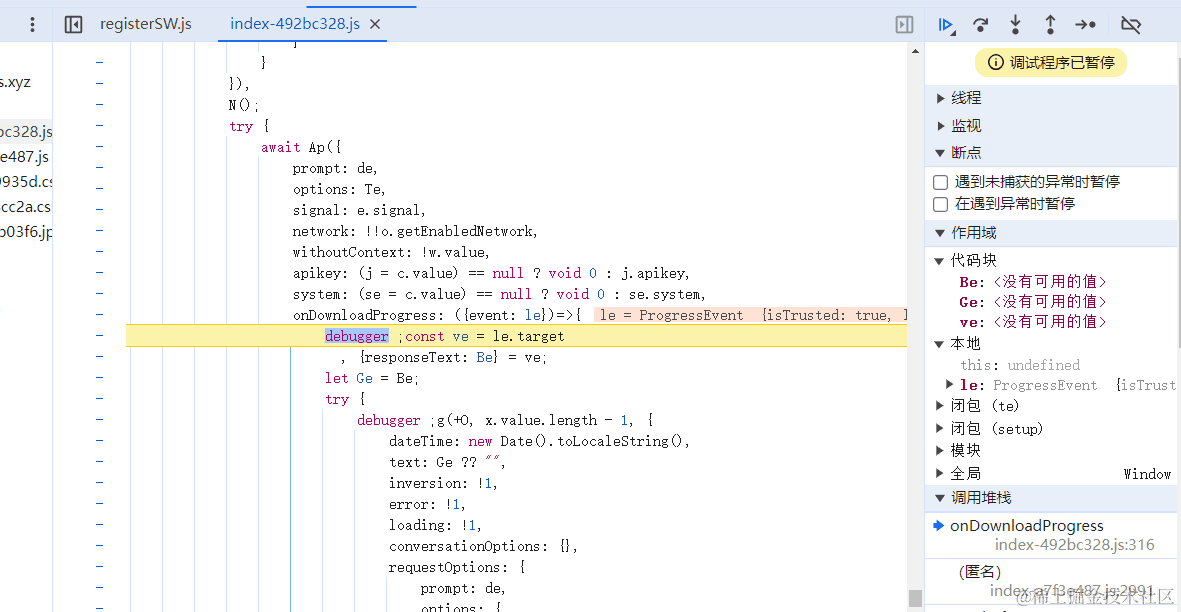Click the code editor vertical scrollbar thumb

pos(915,598)
